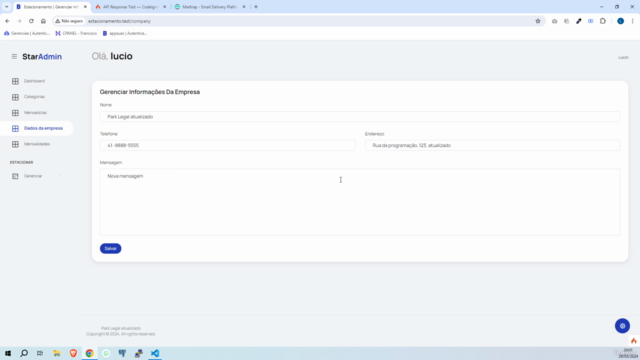Click into the Mensagem textarea
The height and width of the screenshot is (360, 640).
(x=360, y=202)
